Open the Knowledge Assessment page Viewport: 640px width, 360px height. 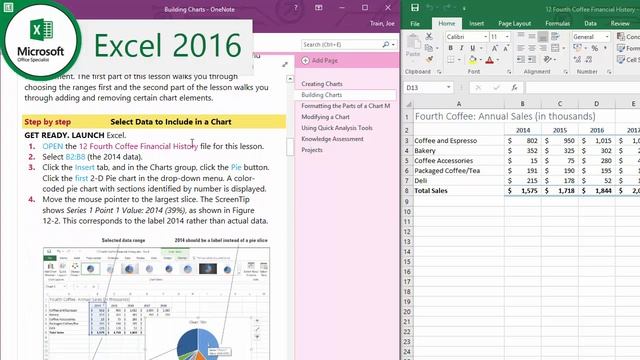[x=332, y=139]
